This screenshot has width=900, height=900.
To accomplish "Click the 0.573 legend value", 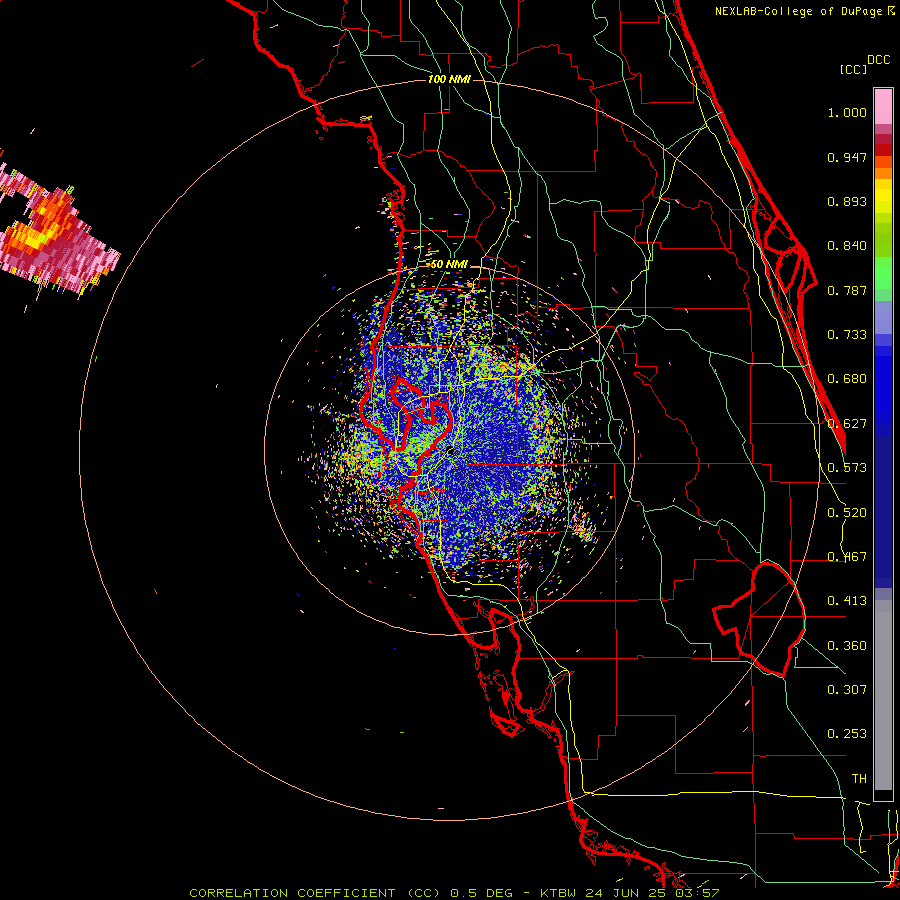I will click(847, 468).
